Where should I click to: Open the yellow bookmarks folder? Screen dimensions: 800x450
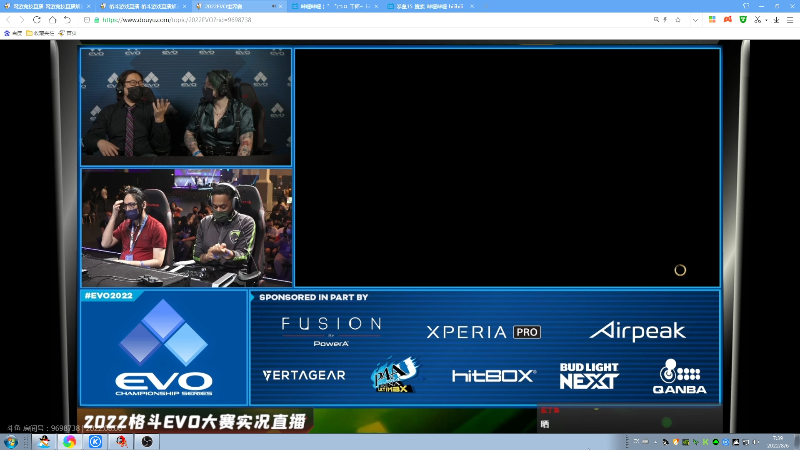tap(40, 33)
